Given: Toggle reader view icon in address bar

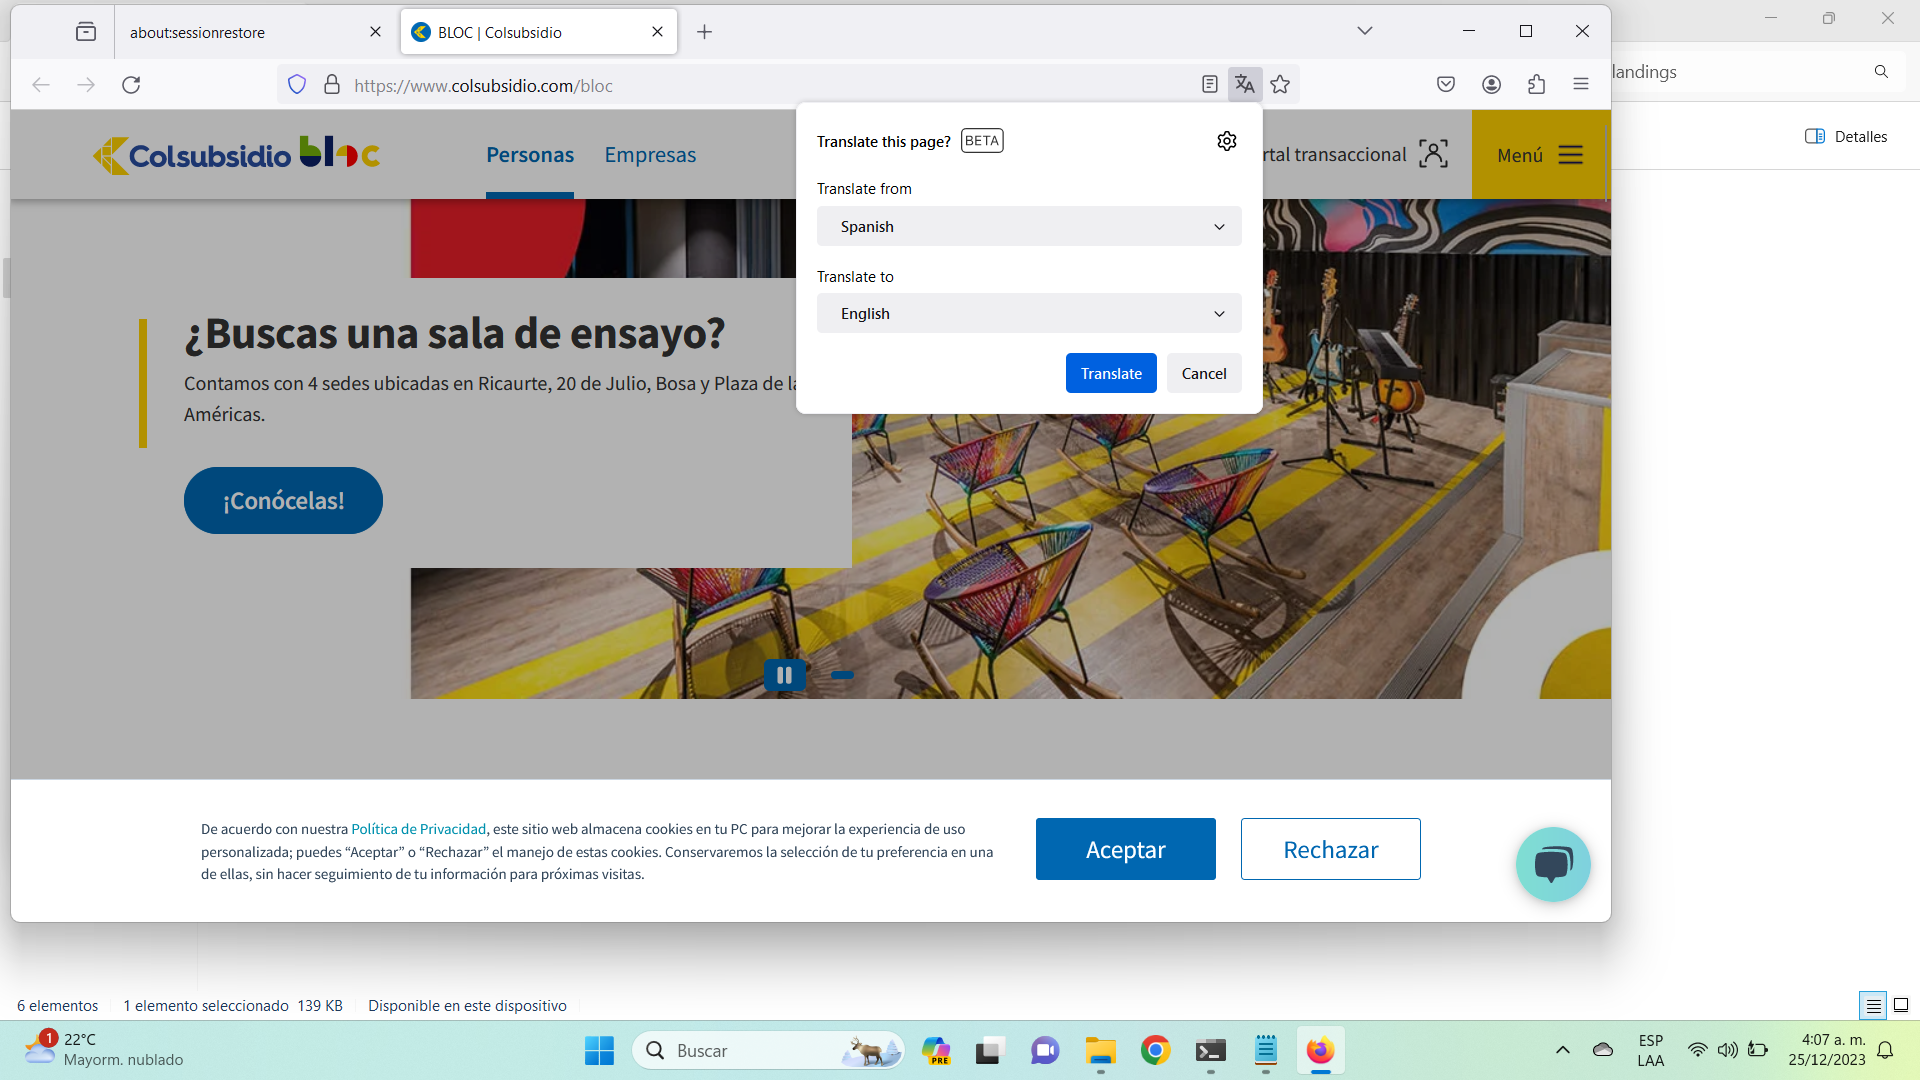Looking at the screenshot, I should pos(1209,85).
